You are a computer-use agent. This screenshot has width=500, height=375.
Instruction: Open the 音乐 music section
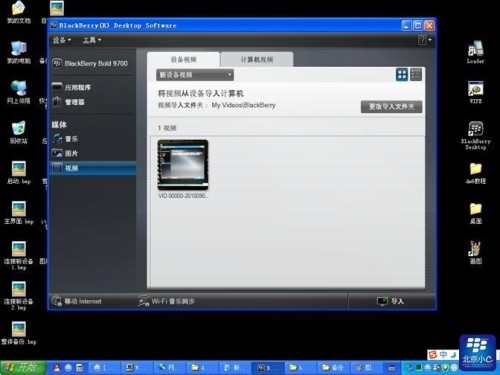point(65,139)
